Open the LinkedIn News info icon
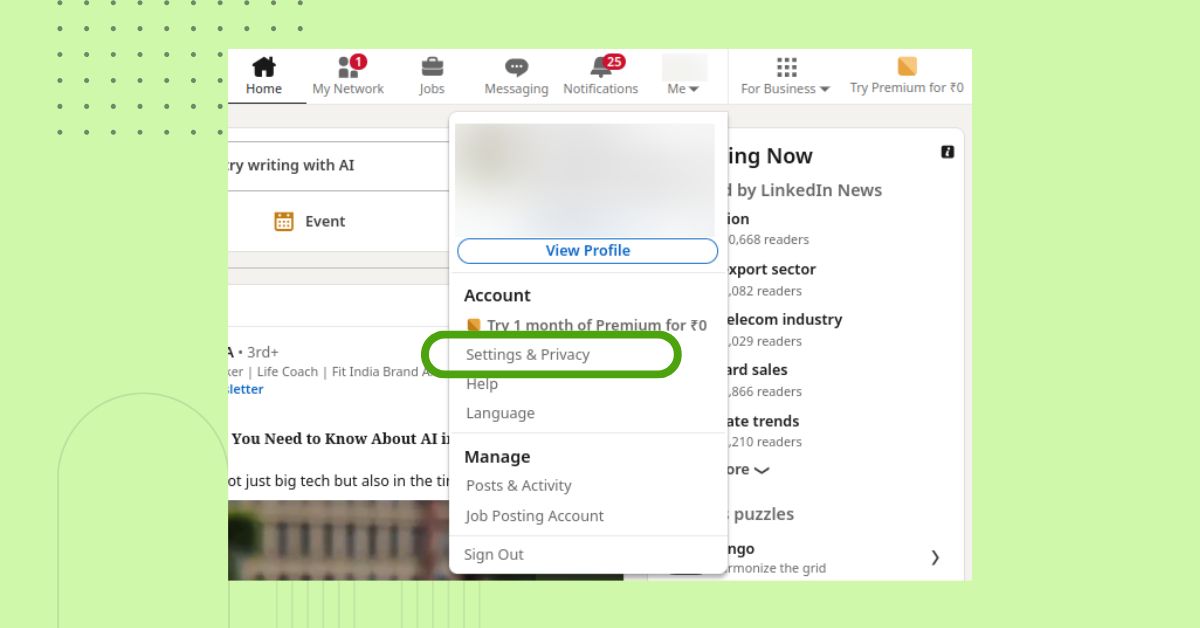Image resolution: width=1200 pixels, height=628 pixels. [x=947, y=152]
